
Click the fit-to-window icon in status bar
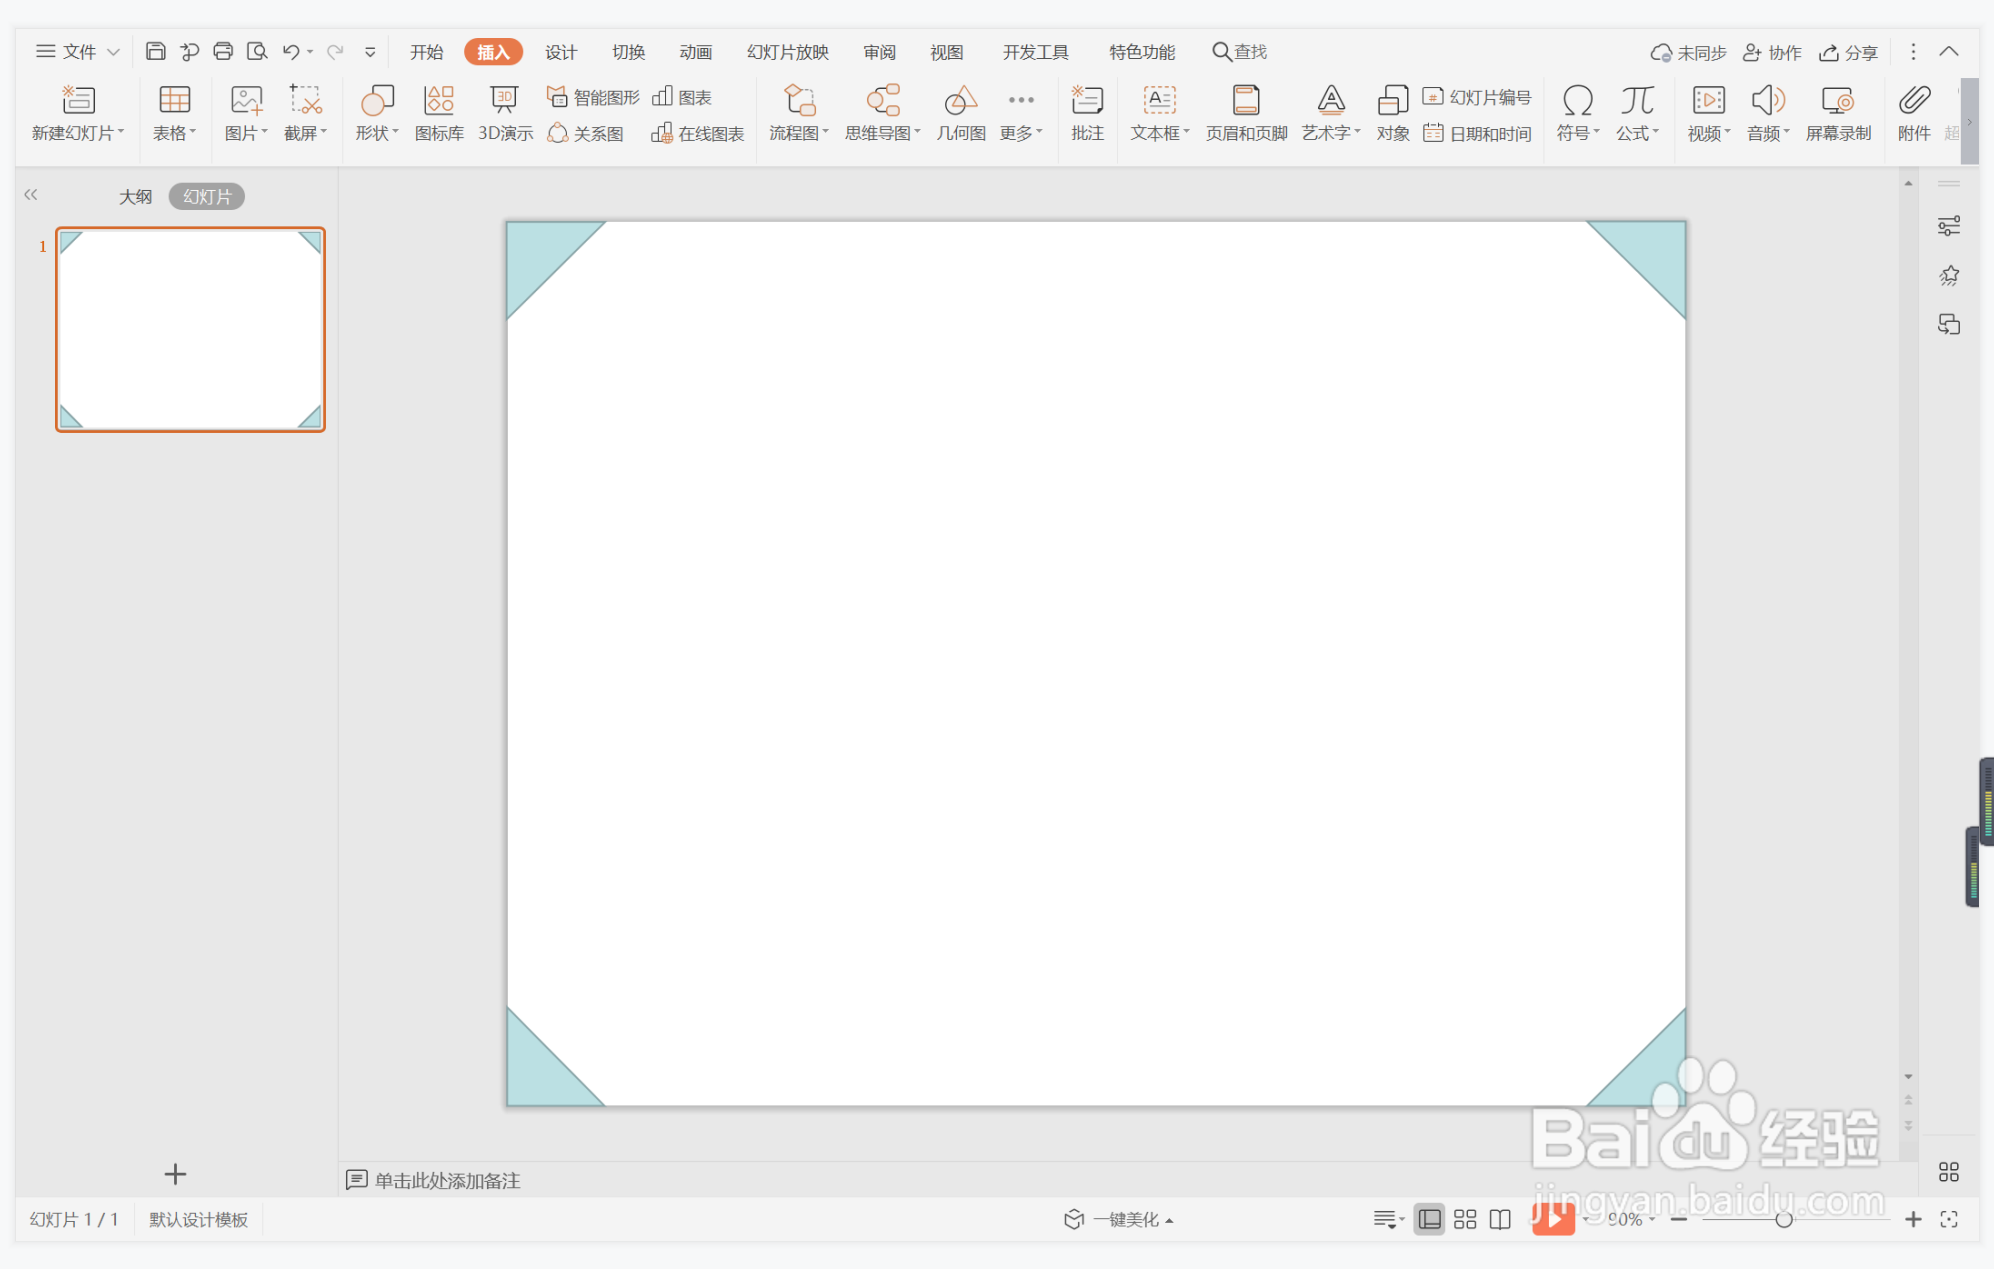tap(1949, 1219)
